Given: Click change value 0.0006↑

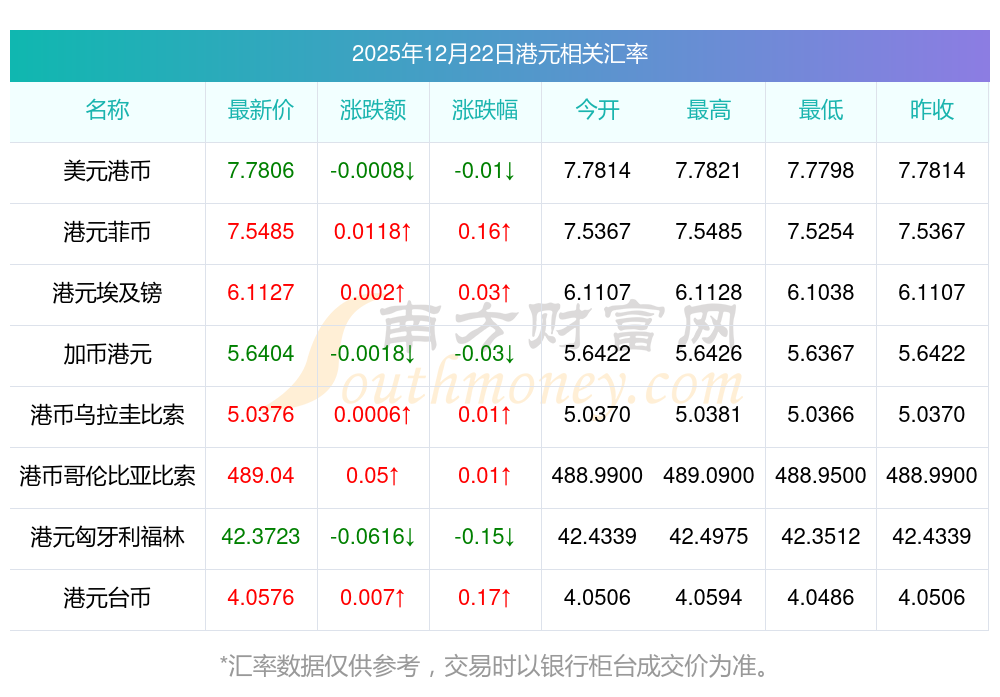Looking at the screenshot, I should click(x=373, y=415).
